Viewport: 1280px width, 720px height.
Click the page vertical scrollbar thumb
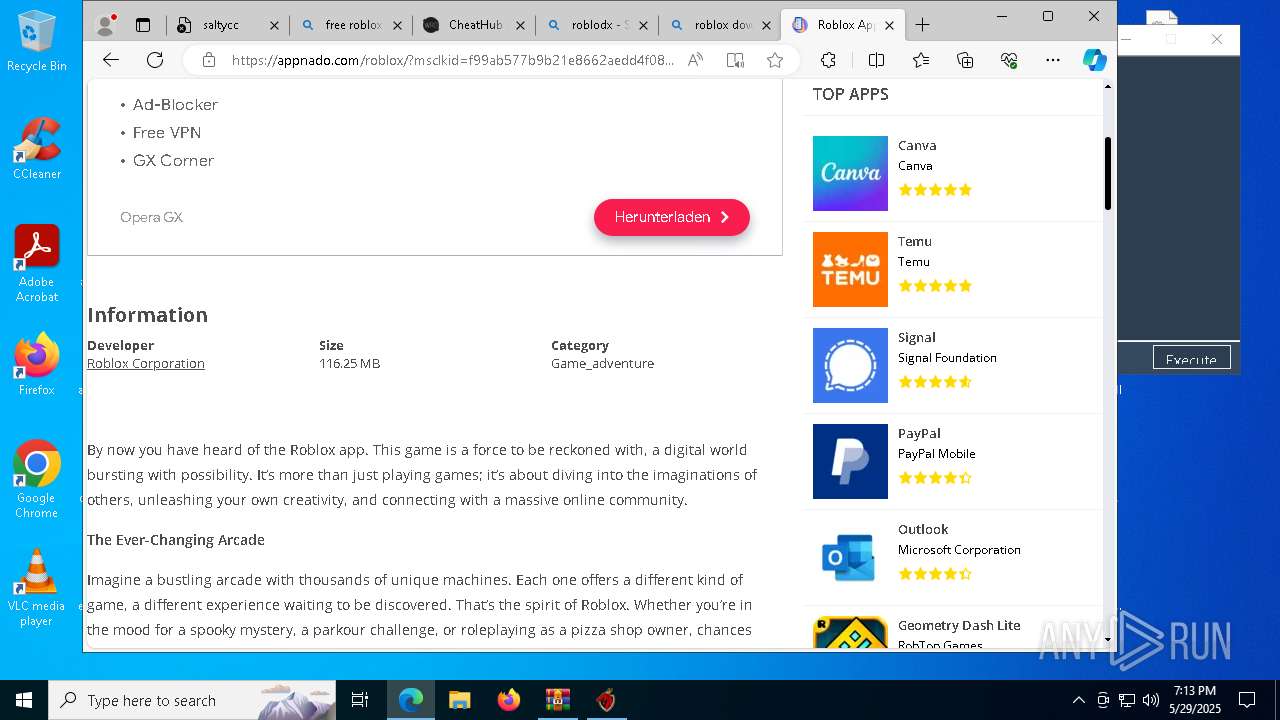tap(1108, 174)
